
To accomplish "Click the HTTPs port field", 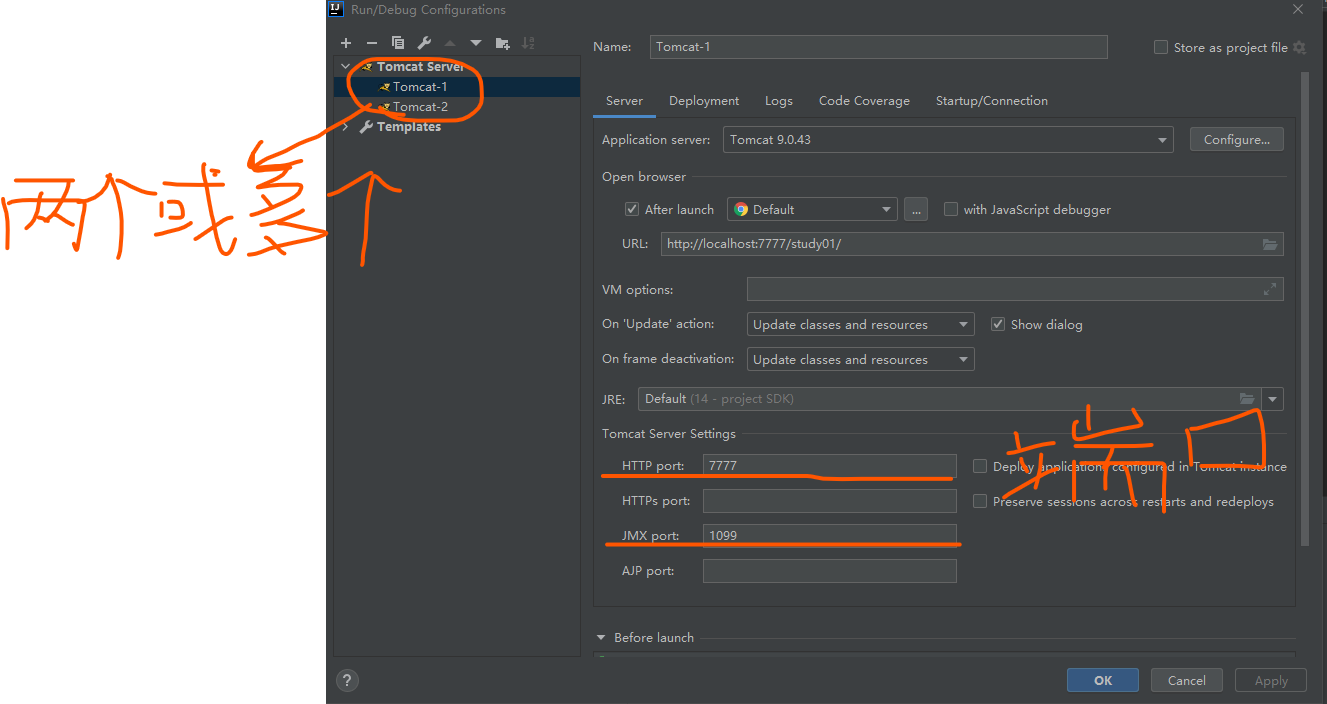I will pyautogui.click(x=830, y=501).
